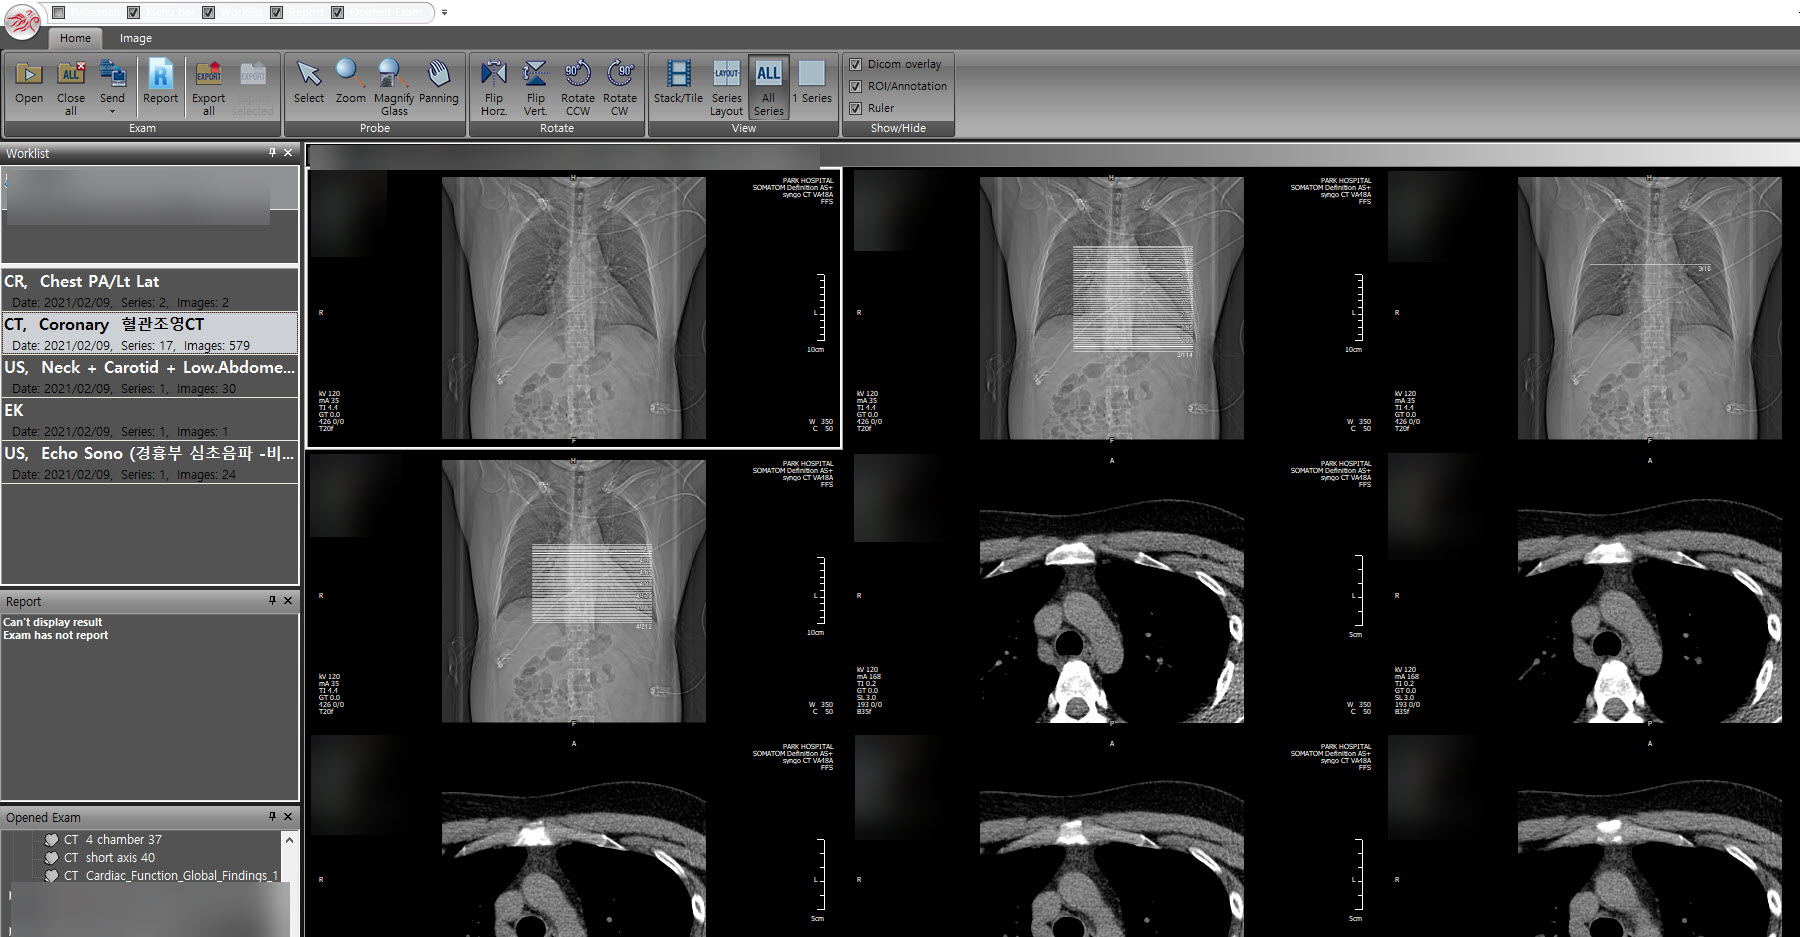Screen dimensions: 1800x937
Task: Toggle the Ruler checkbox
Action: click(x=855, y=108)
